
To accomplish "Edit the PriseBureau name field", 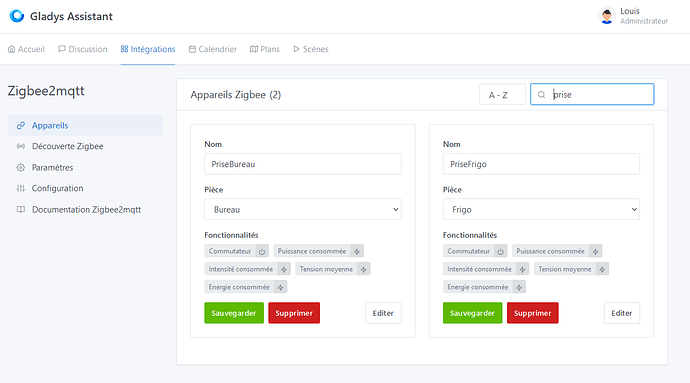I will click(303, 164).
